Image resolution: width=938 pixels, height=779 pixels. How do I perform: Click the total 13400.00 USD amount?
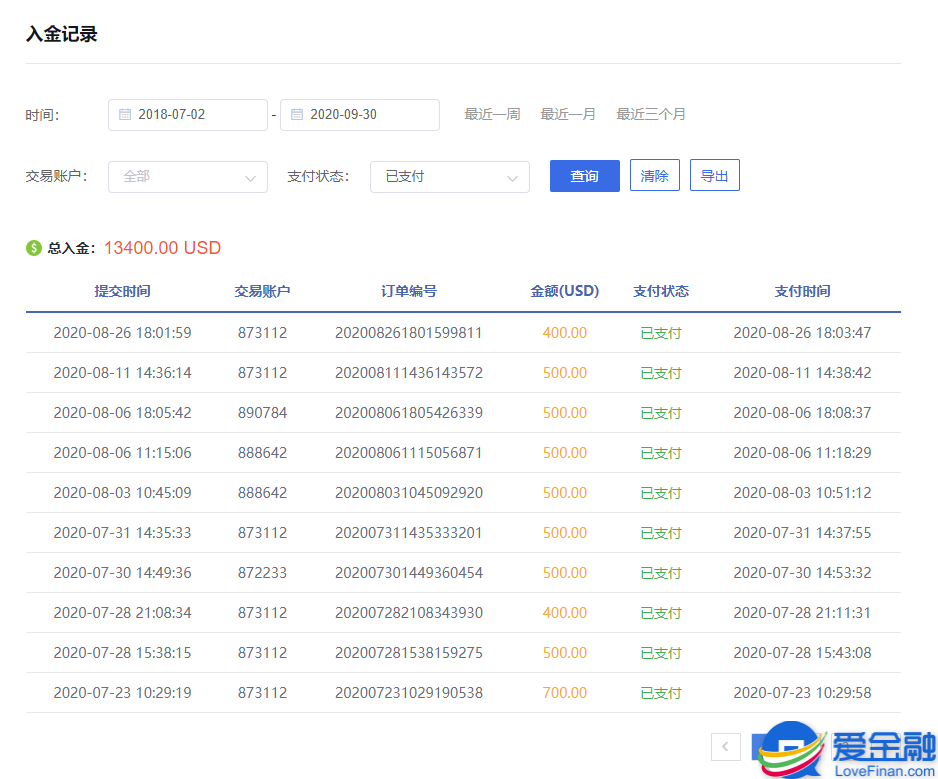pyautogui.click(x=163, y=248)
